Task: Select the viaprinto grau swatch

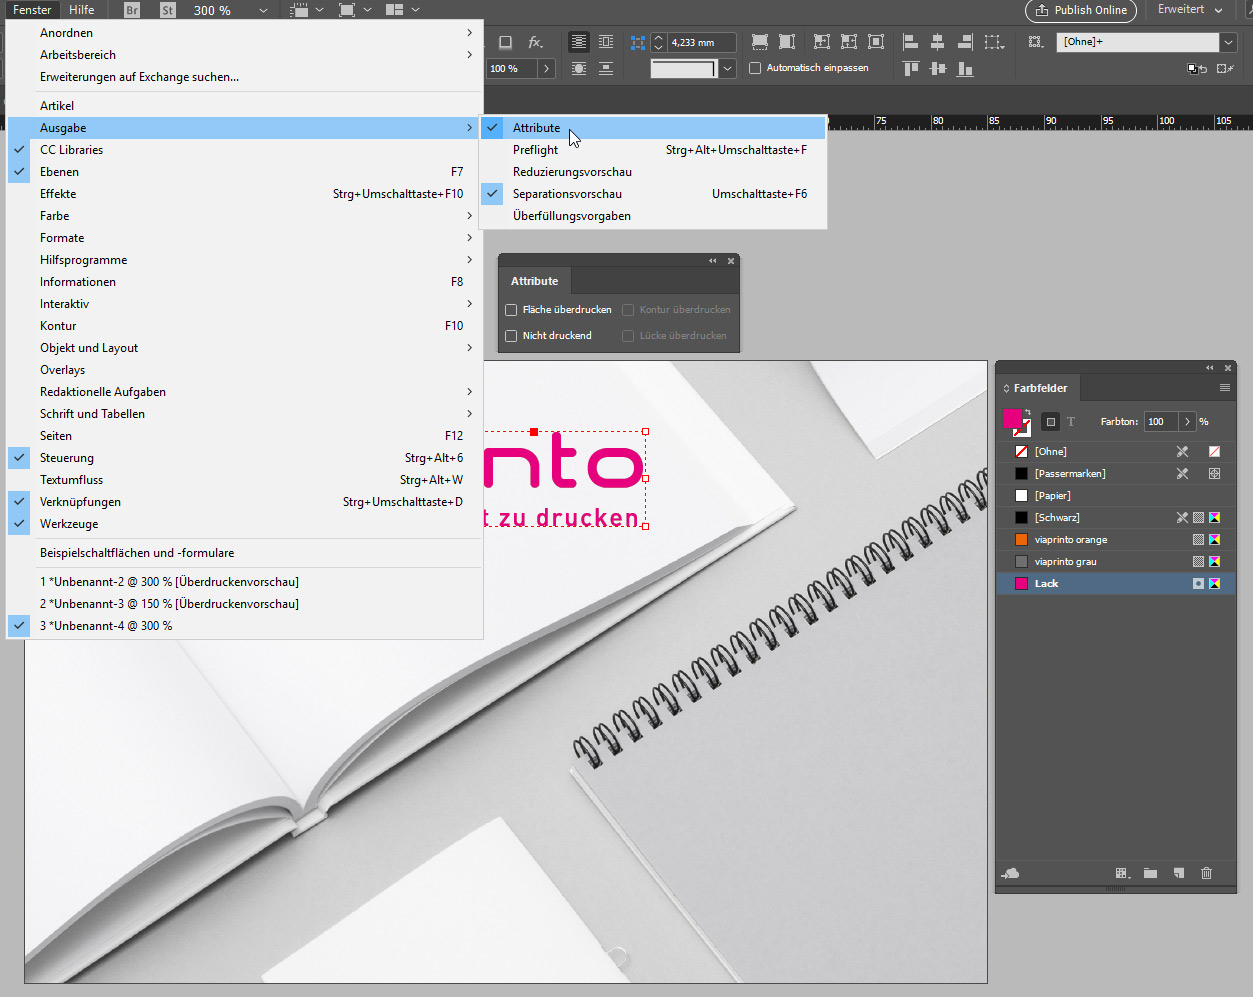Action: click(1116, 562)
